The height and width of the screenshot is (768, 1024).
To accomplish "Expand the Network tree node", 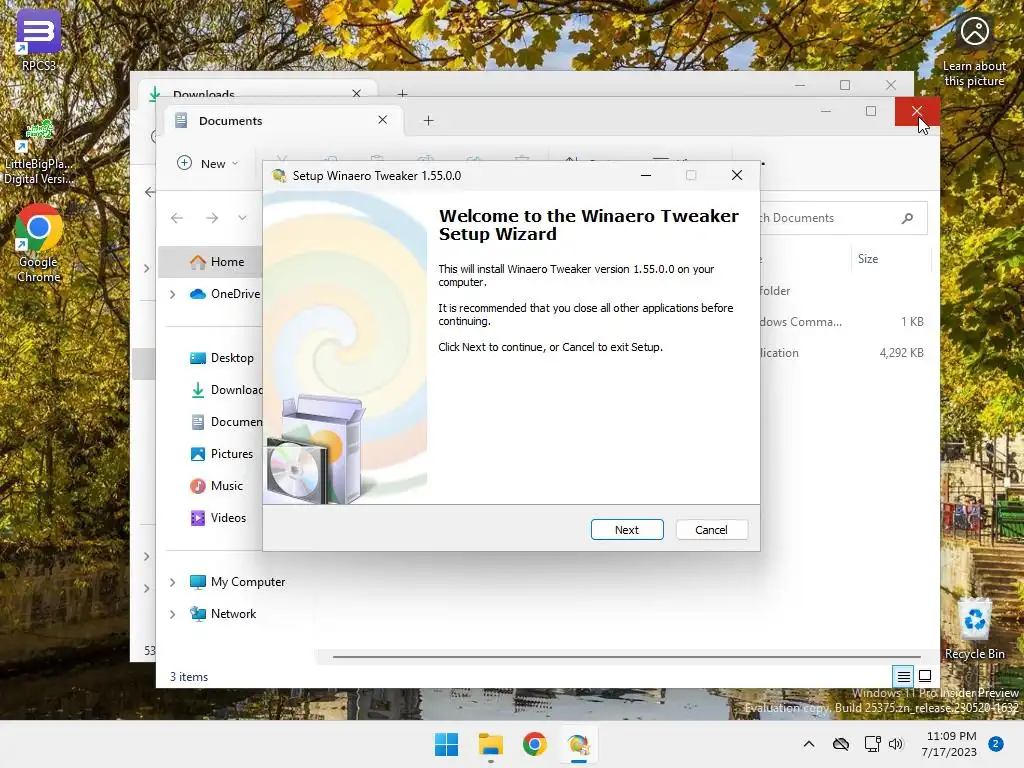I will tap(172, 614).
